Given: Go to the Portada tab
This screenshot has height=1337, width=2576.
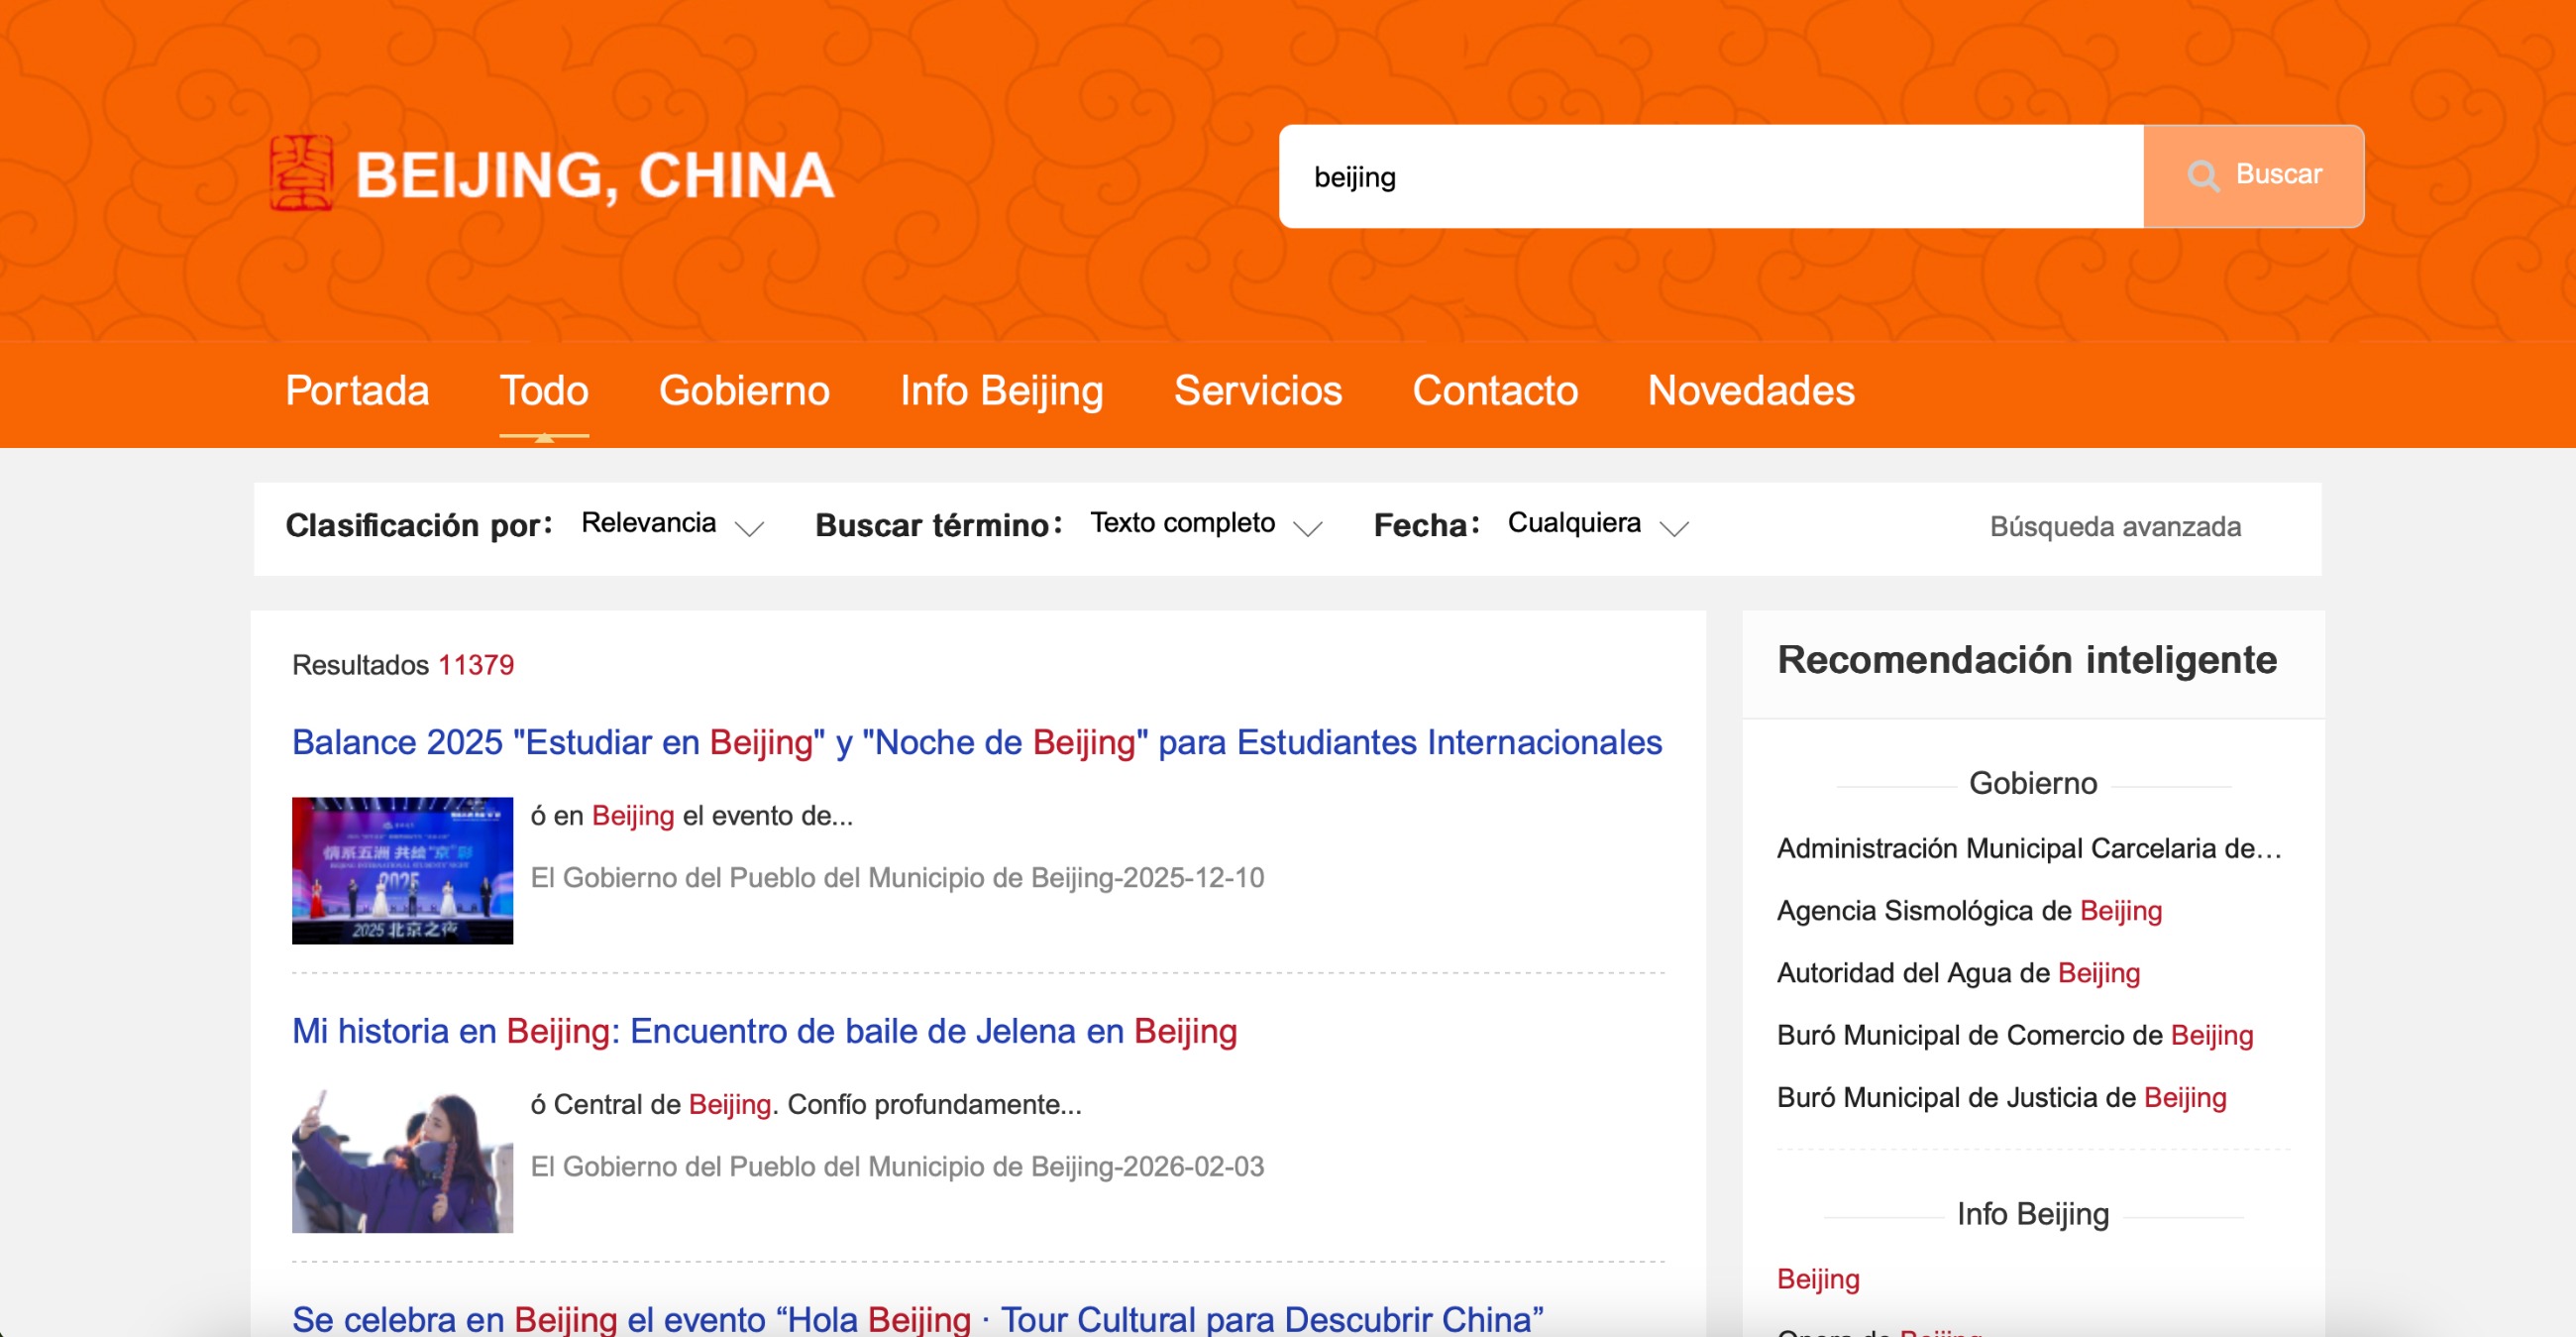Looking at the screenshot, I should (357, 391).
